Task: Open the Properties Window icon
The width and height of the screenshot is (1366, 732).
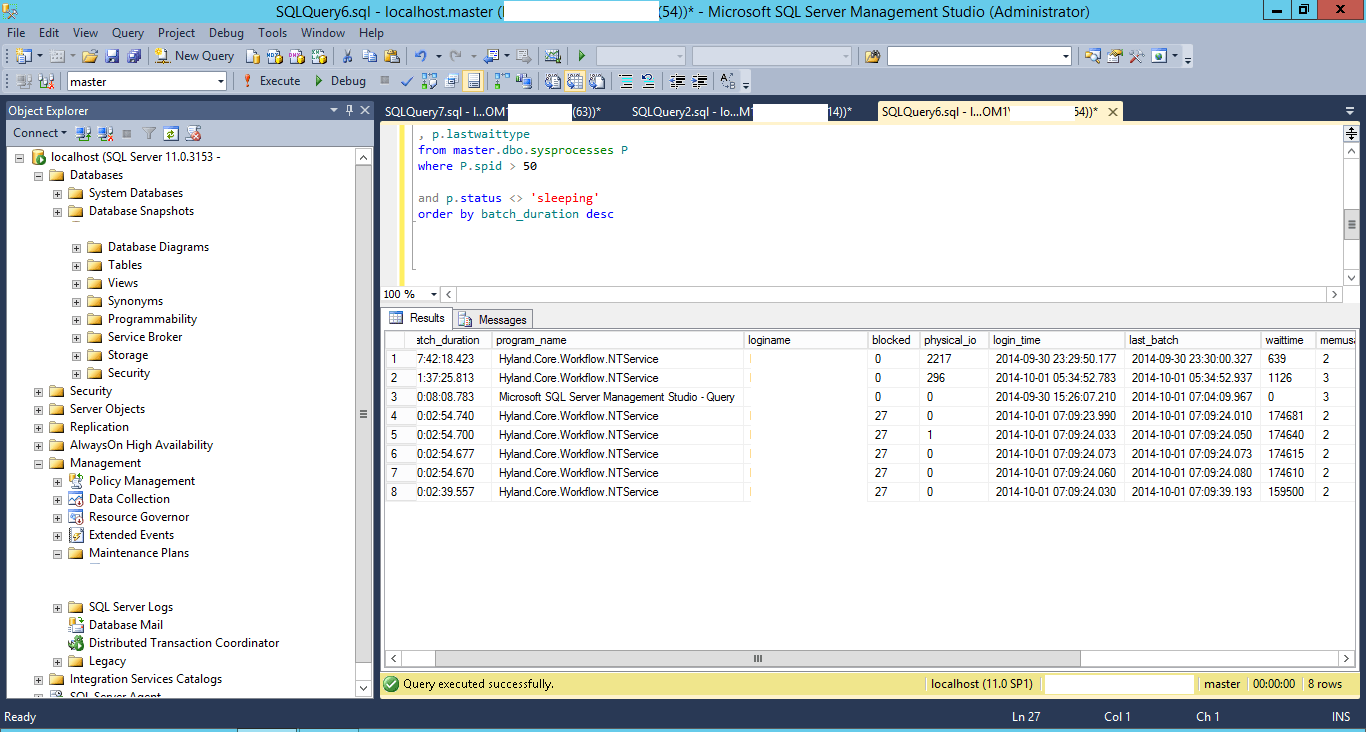Action: (x=1114, y=56)
